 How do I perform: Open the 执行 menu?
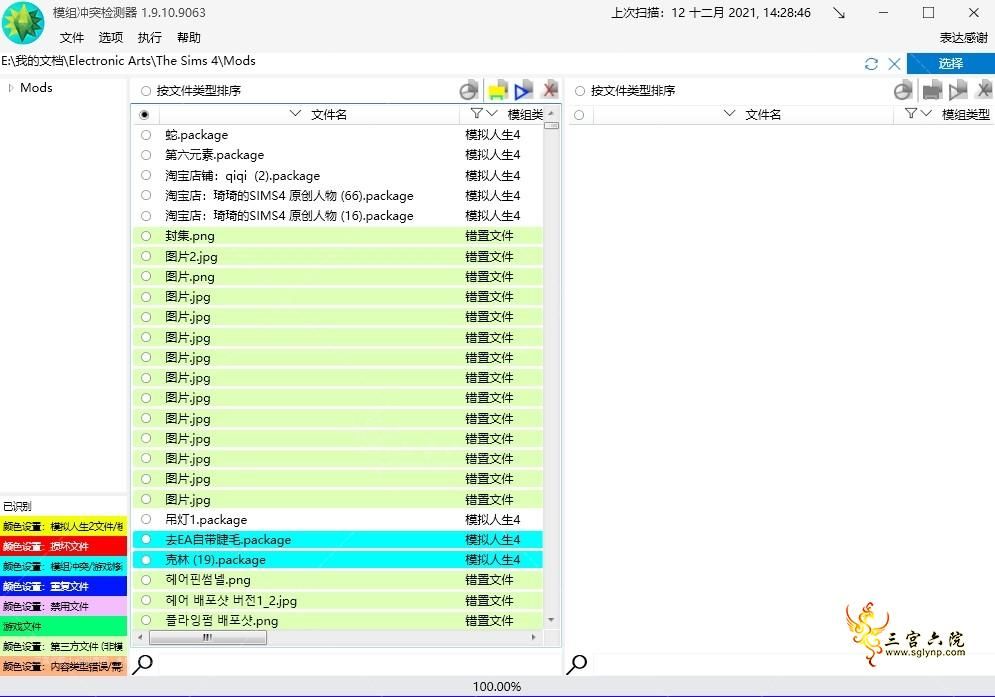pyautogui.click(x=150, y=38)
